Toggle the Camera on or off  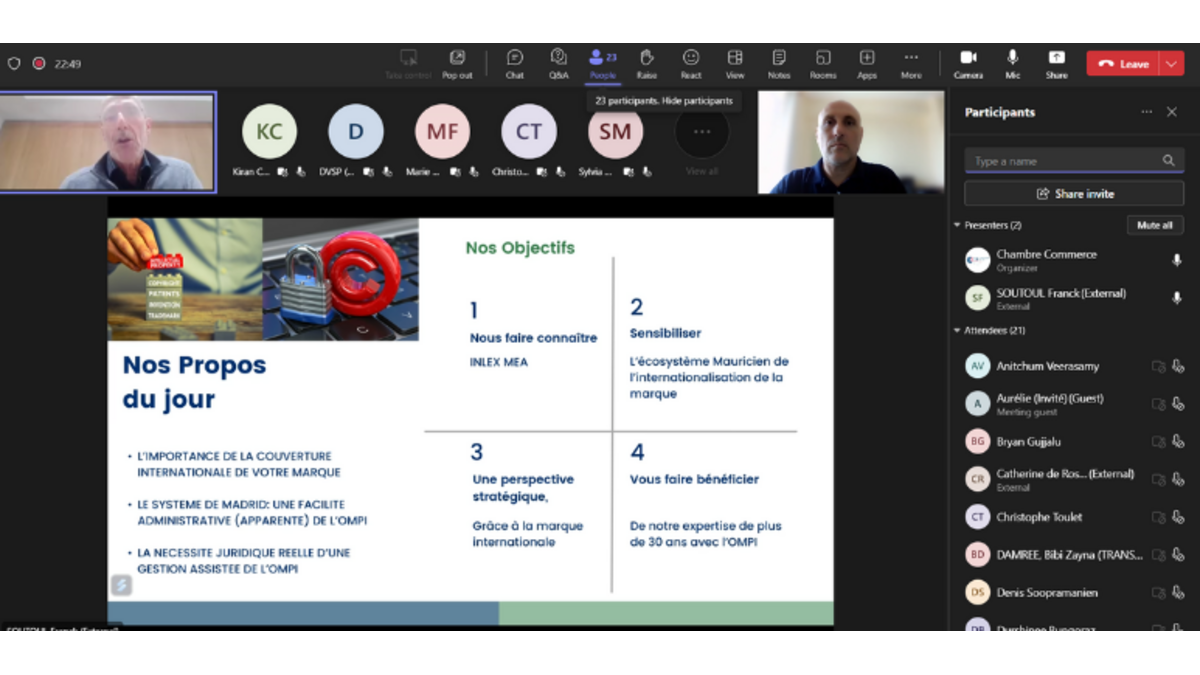click(967, 63)
